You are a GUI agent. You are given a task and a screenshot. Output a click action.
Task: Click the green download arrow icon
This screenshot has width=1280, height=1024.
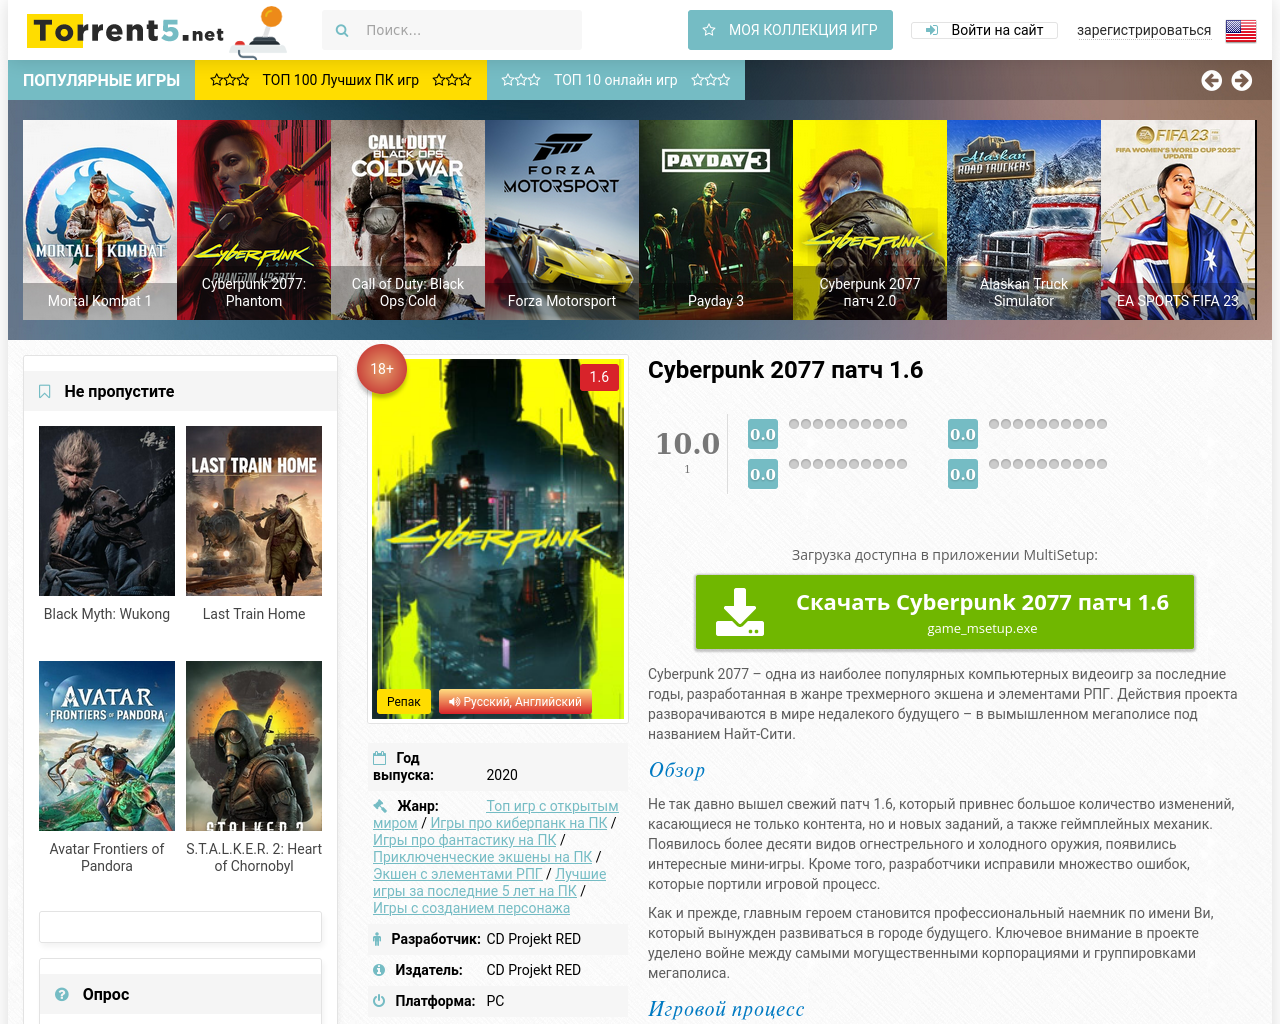click(x=740, y=612)
